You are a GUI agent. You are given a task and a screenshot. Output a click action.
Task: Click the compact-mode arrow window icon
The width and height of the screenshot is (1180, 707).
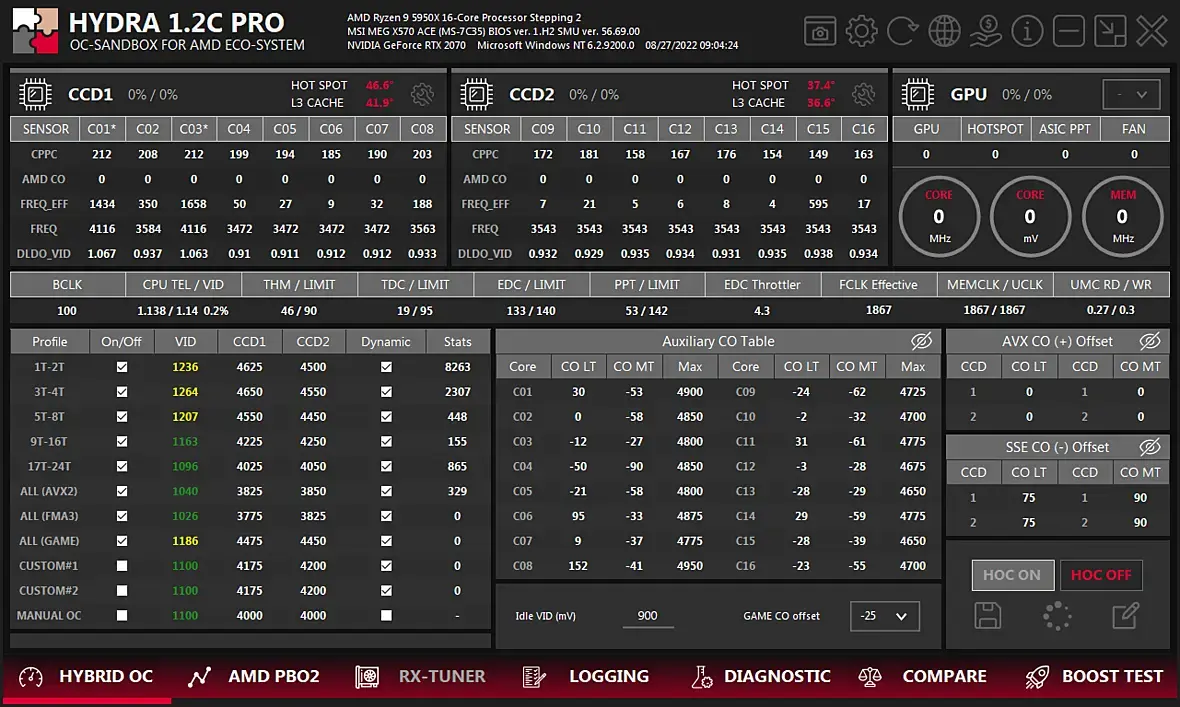tap(1110, 32)
